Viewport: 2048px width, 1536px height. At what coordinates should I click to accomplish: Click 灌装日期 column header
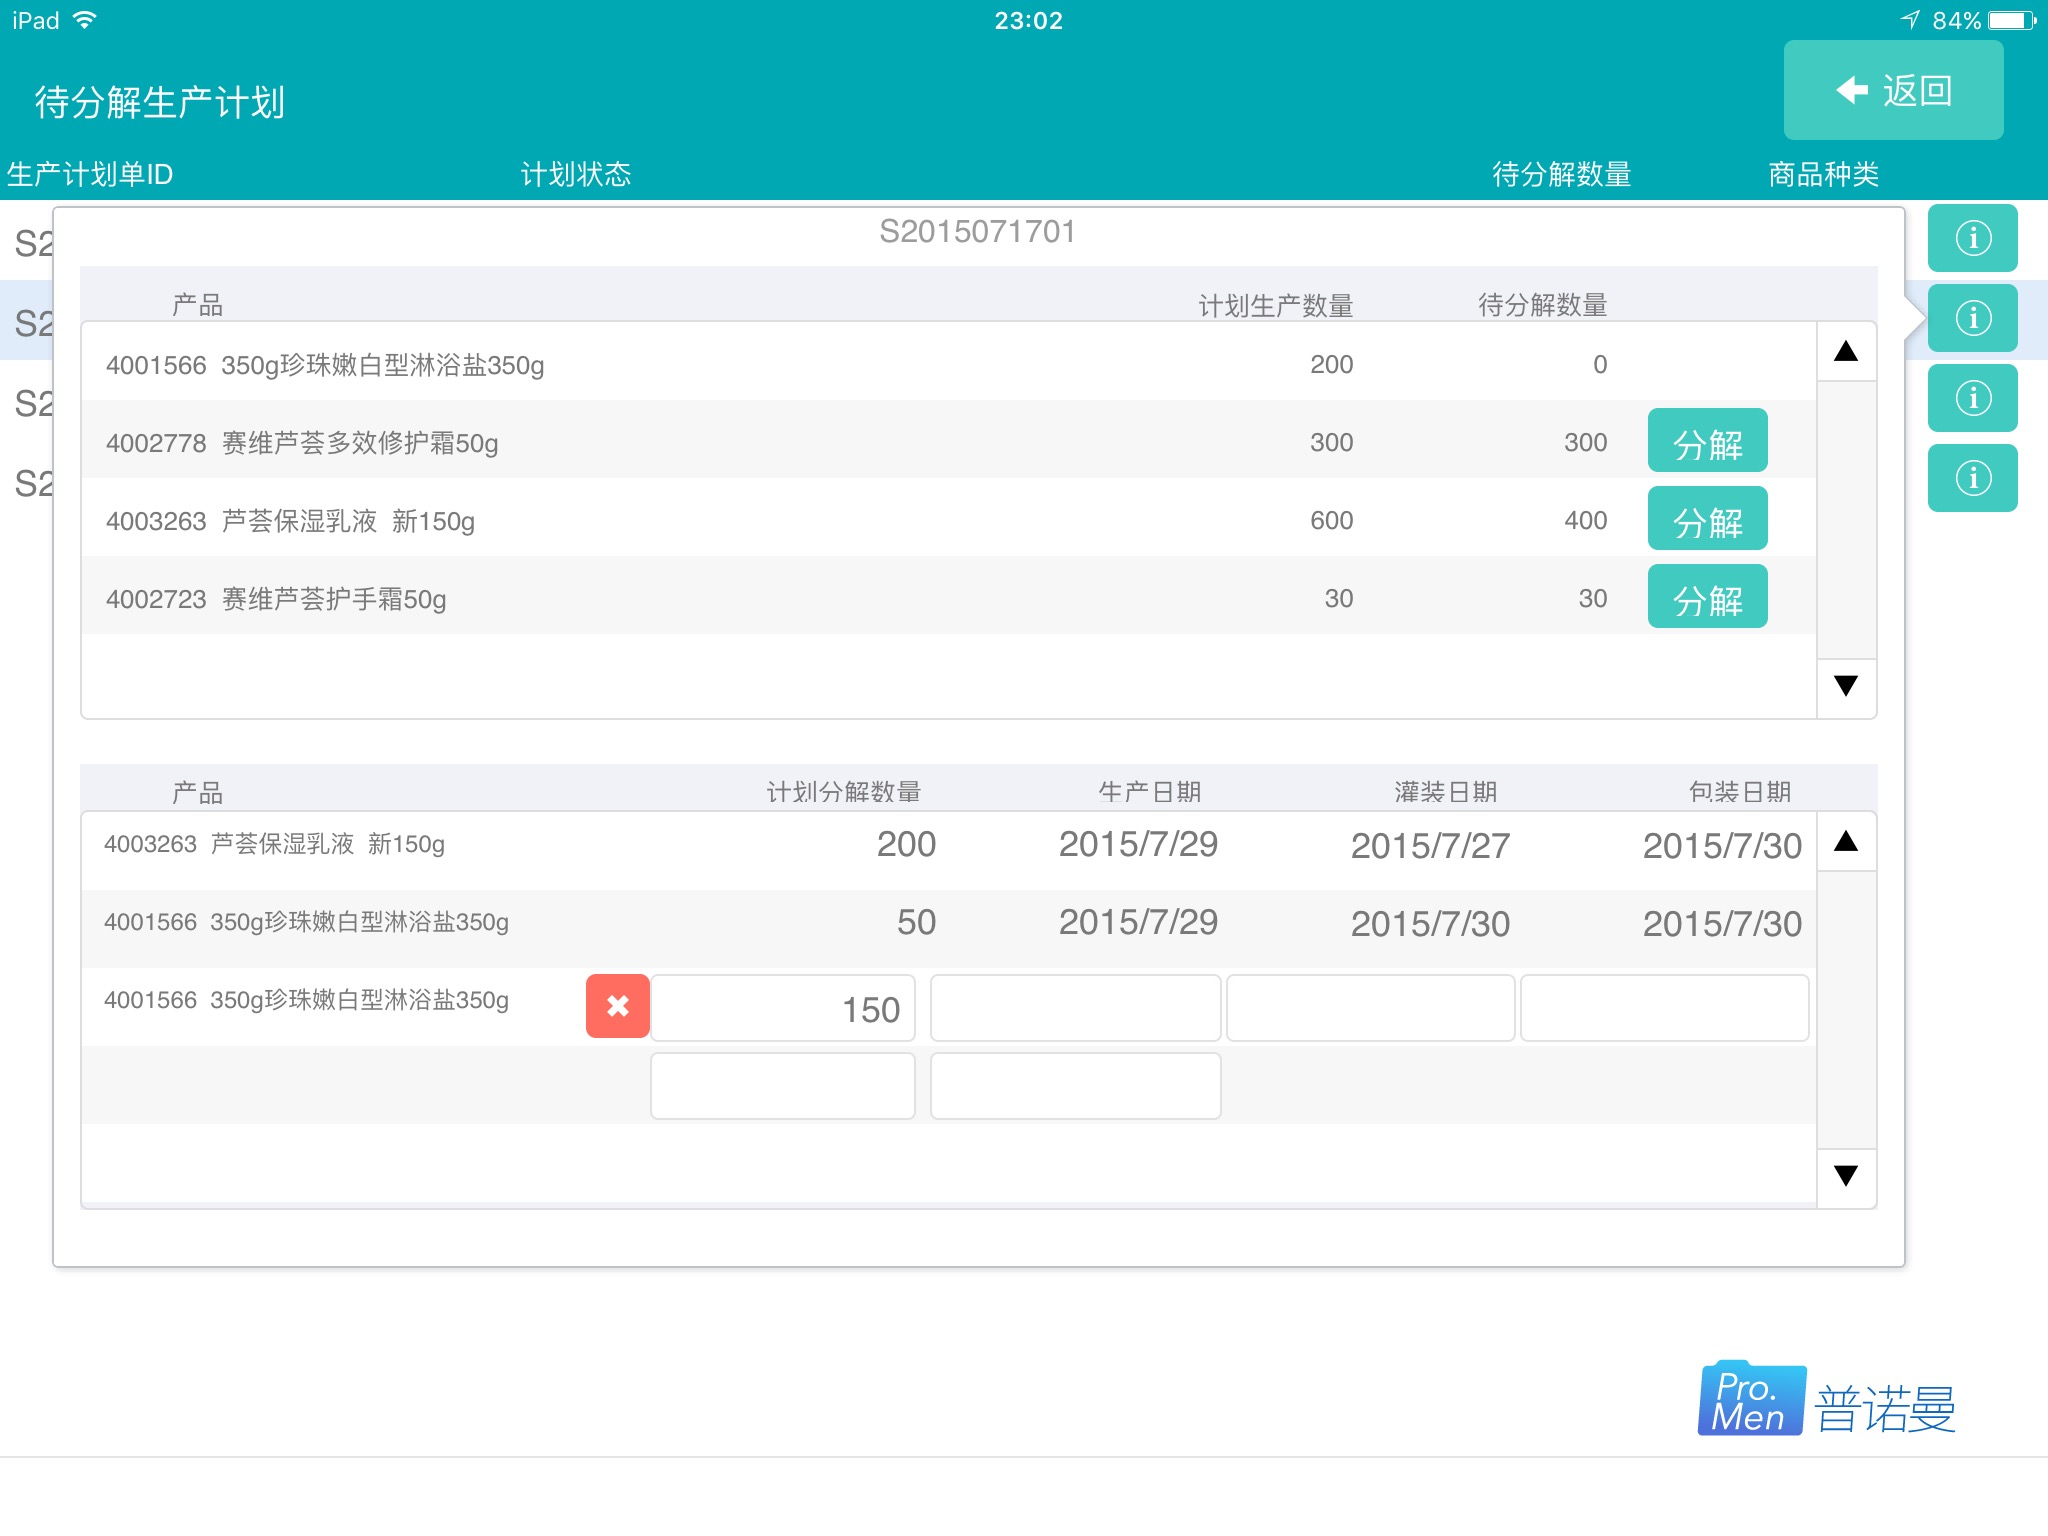click(x=1446, y=792)
